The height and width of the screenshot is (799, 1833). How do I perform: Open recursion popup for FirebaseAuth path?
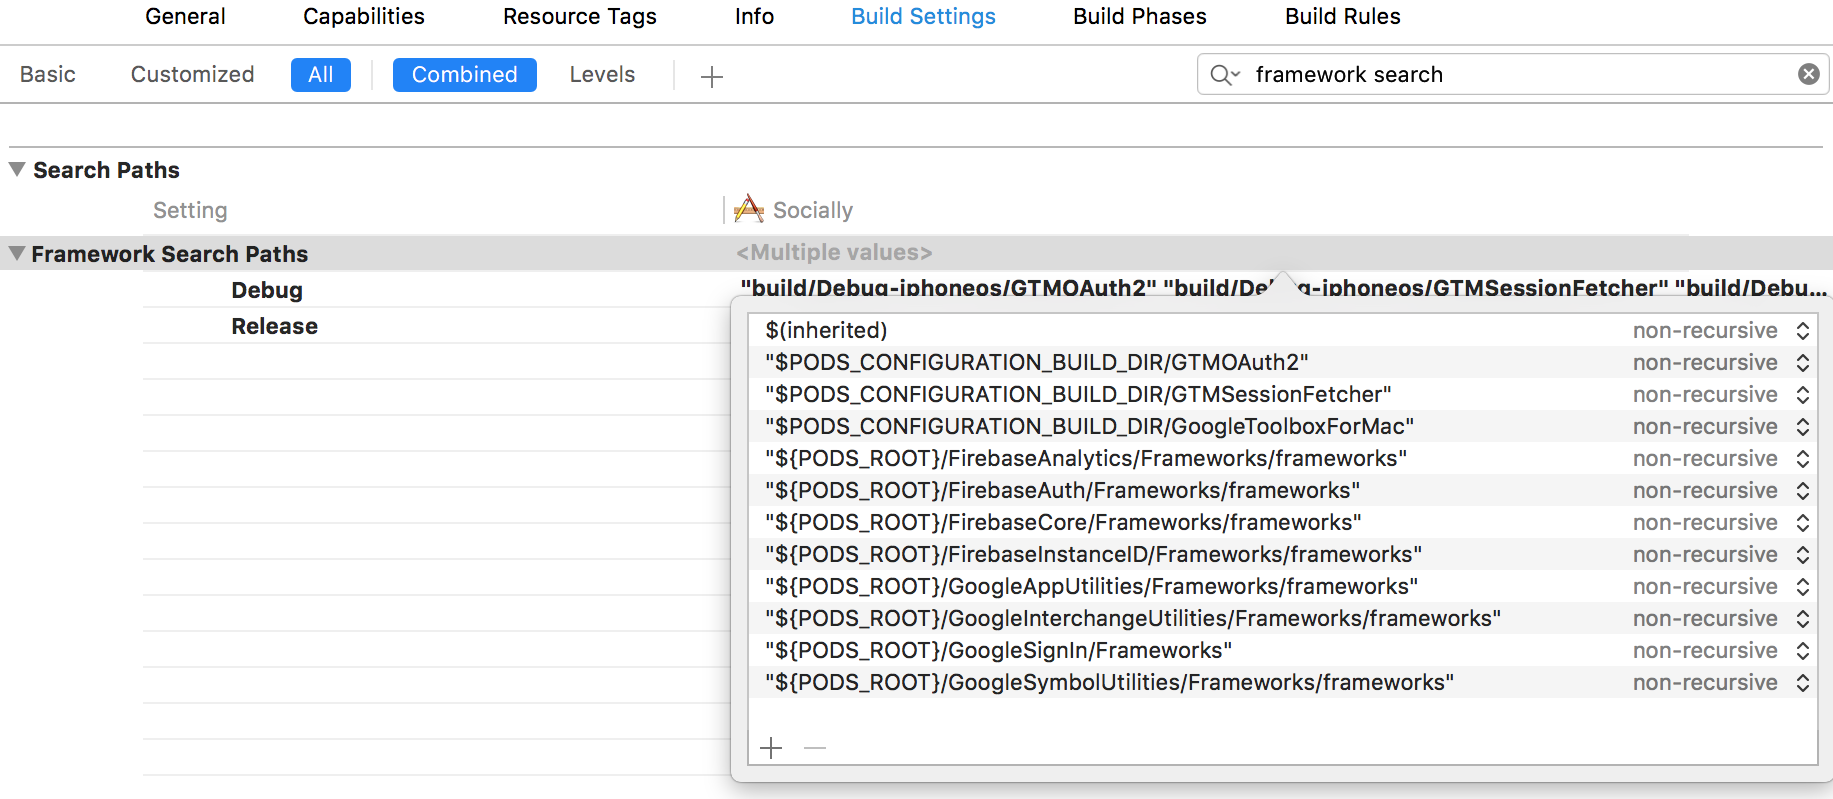(x=1802, y=491)
